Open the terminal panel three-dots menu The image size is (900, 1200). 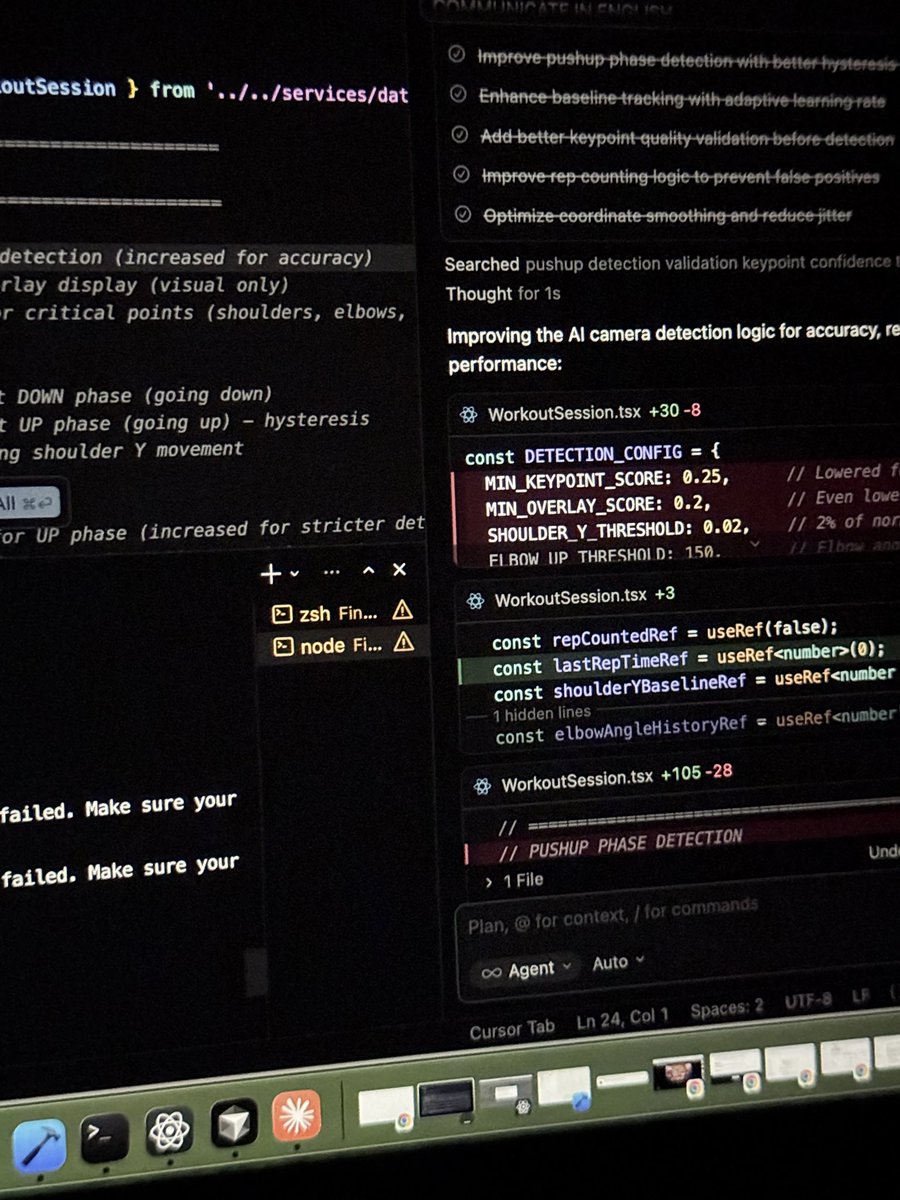(332, 572)
